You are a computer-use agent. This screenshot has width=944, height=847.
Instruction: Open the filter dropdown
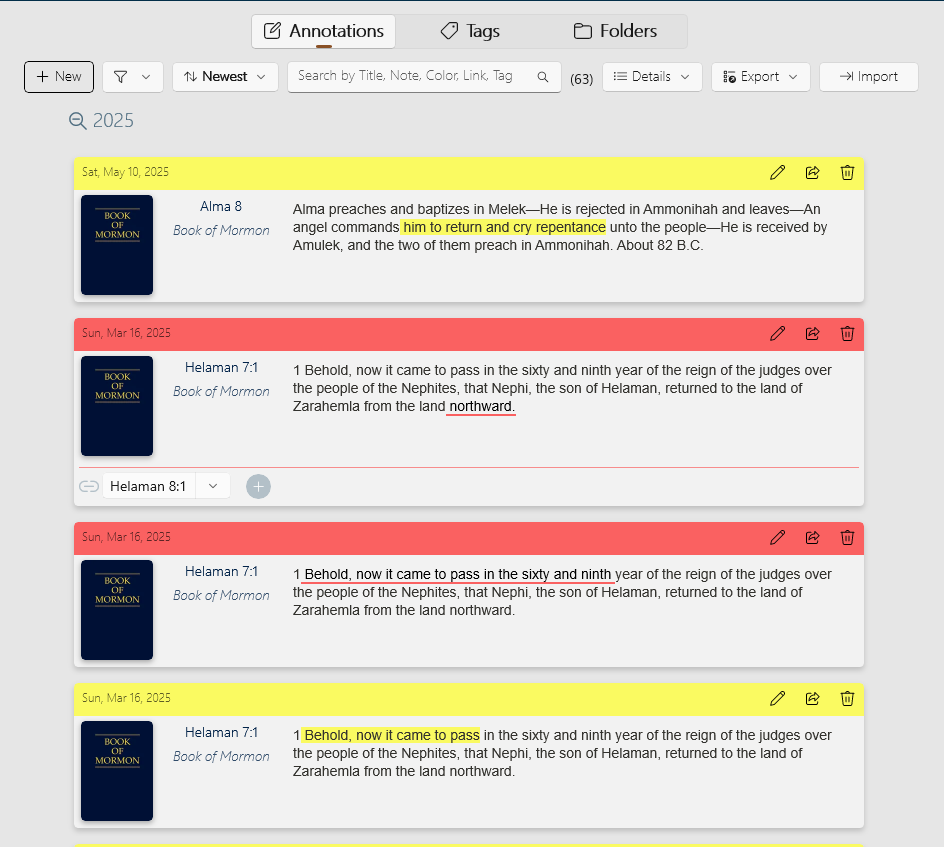(x=132, y=77)
